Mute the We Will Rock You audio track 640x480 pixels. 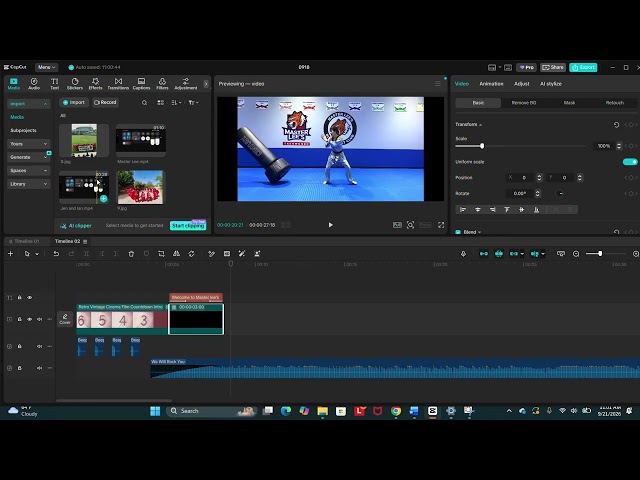[x=40, y=368]
